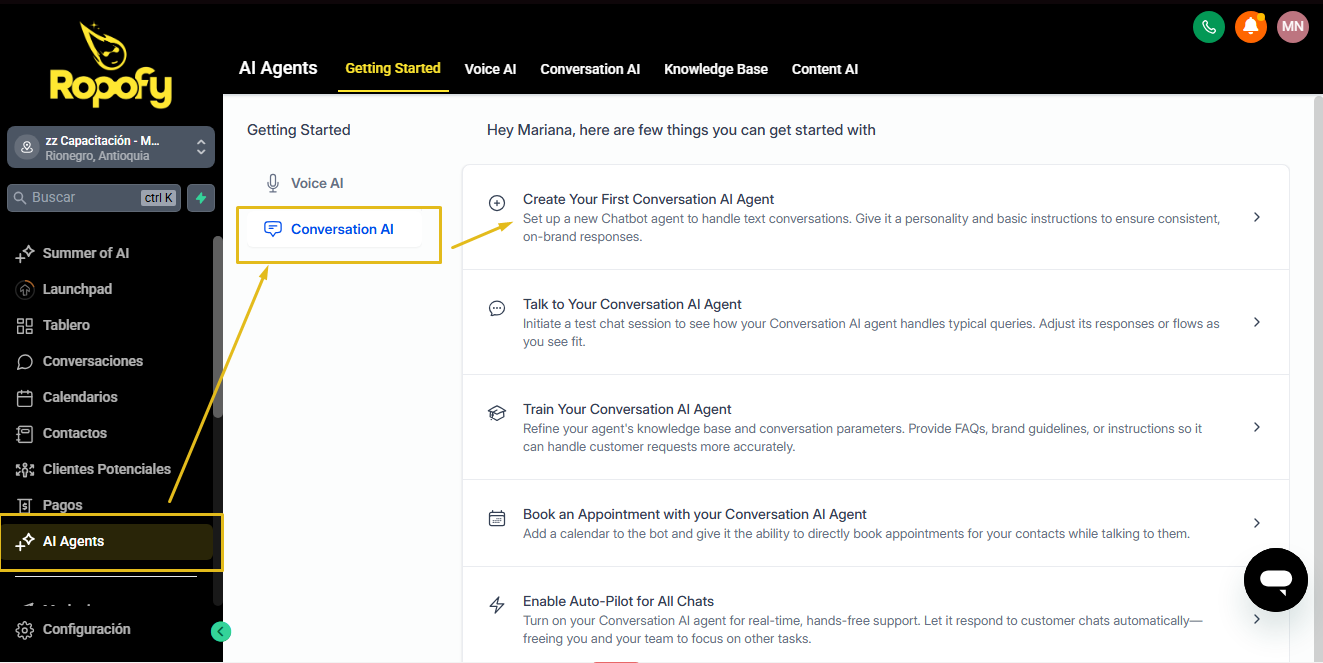Click the green lightning quick actions icon
The height and width of the screenshot is (663, 1323).
(x=201, y=198)
